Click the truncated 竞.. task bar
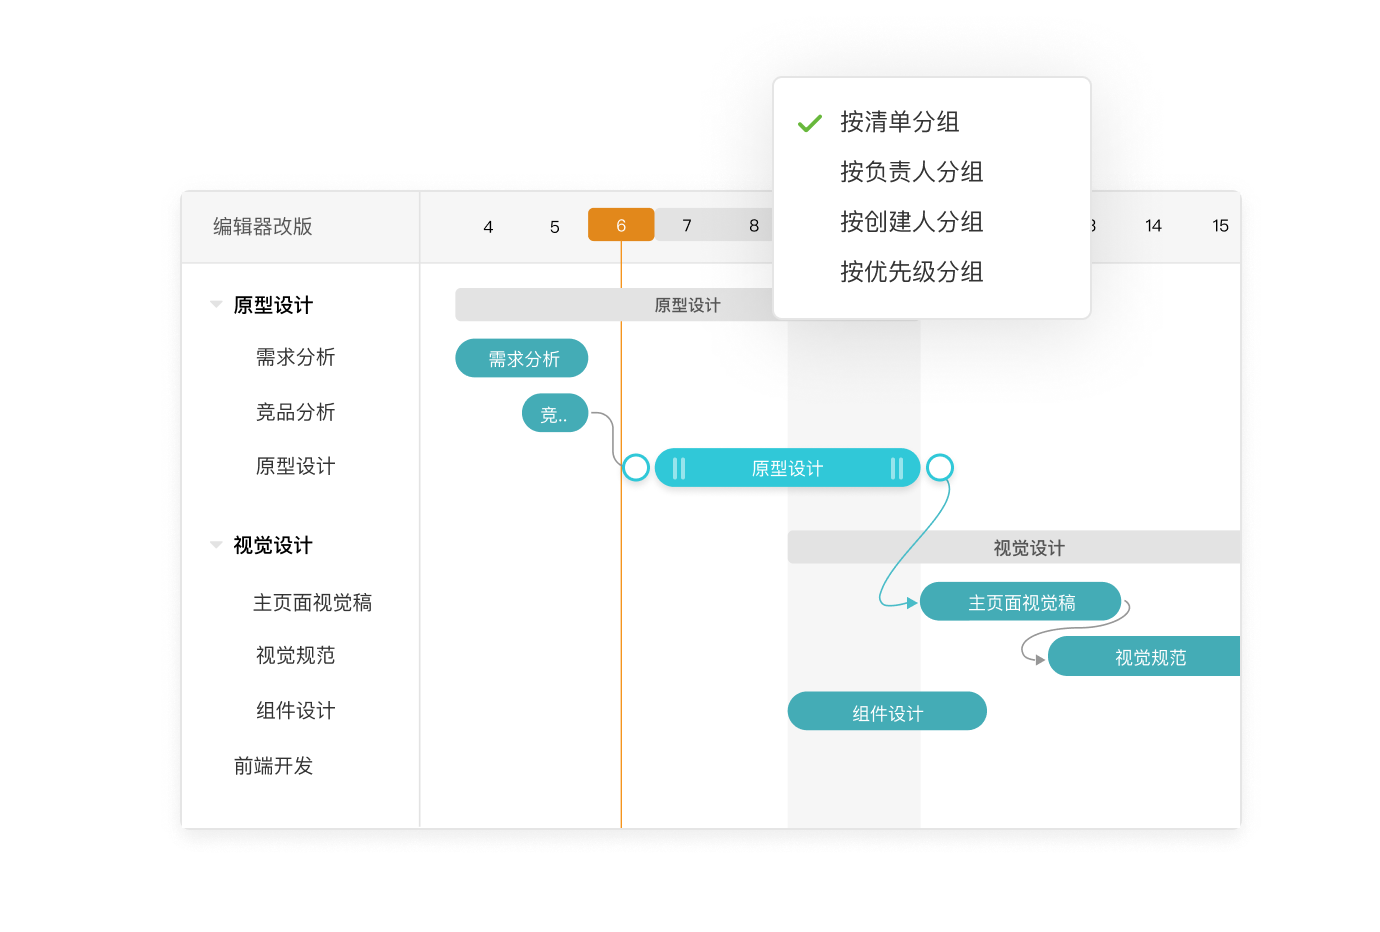Screen dimensions: 1380x932 (x=554, y=413)
